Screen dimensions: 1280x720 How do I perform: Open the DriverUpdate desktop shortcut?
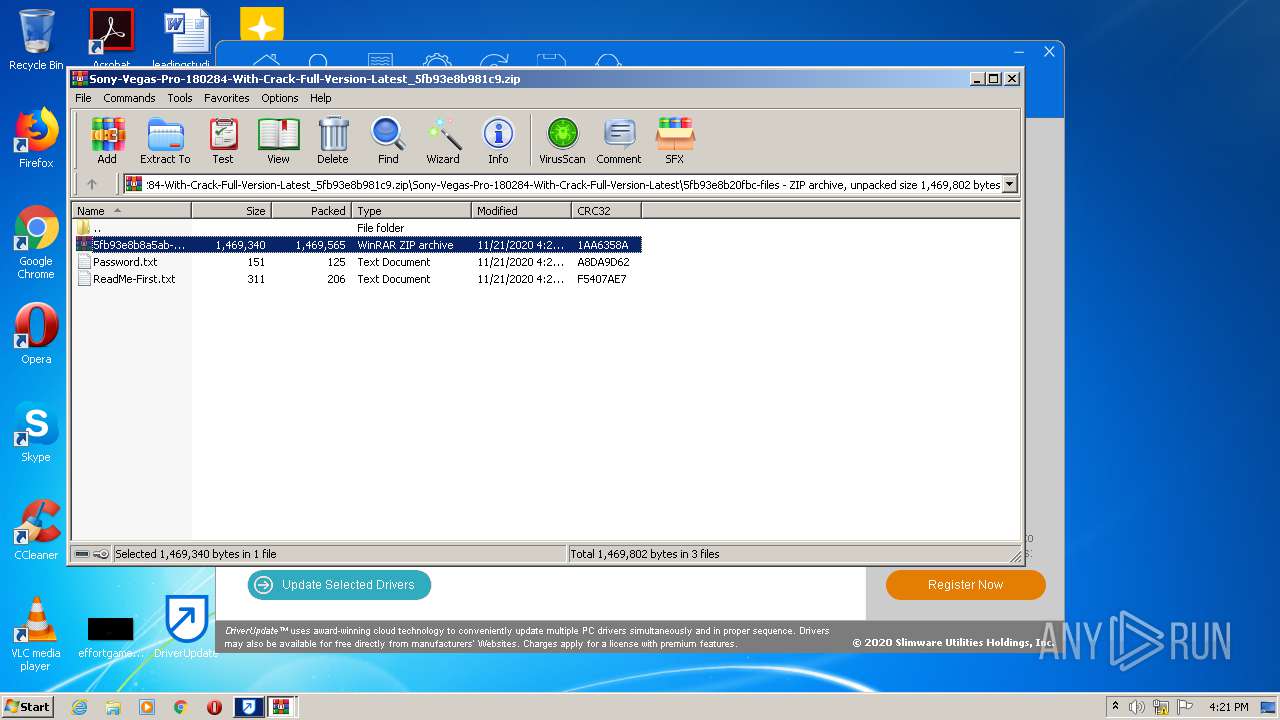[186, 628]
